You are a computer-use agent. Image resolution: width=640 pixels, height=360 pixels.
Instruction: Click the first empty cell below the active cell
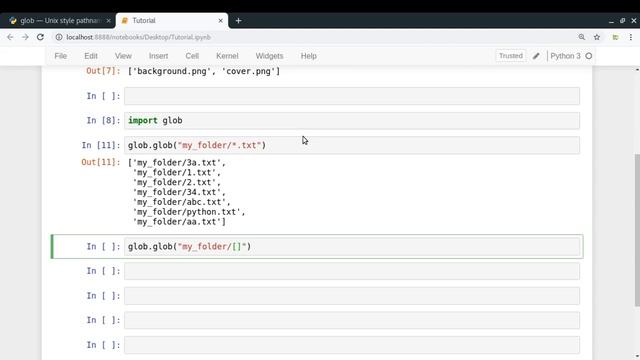click(x=352, y=271)
